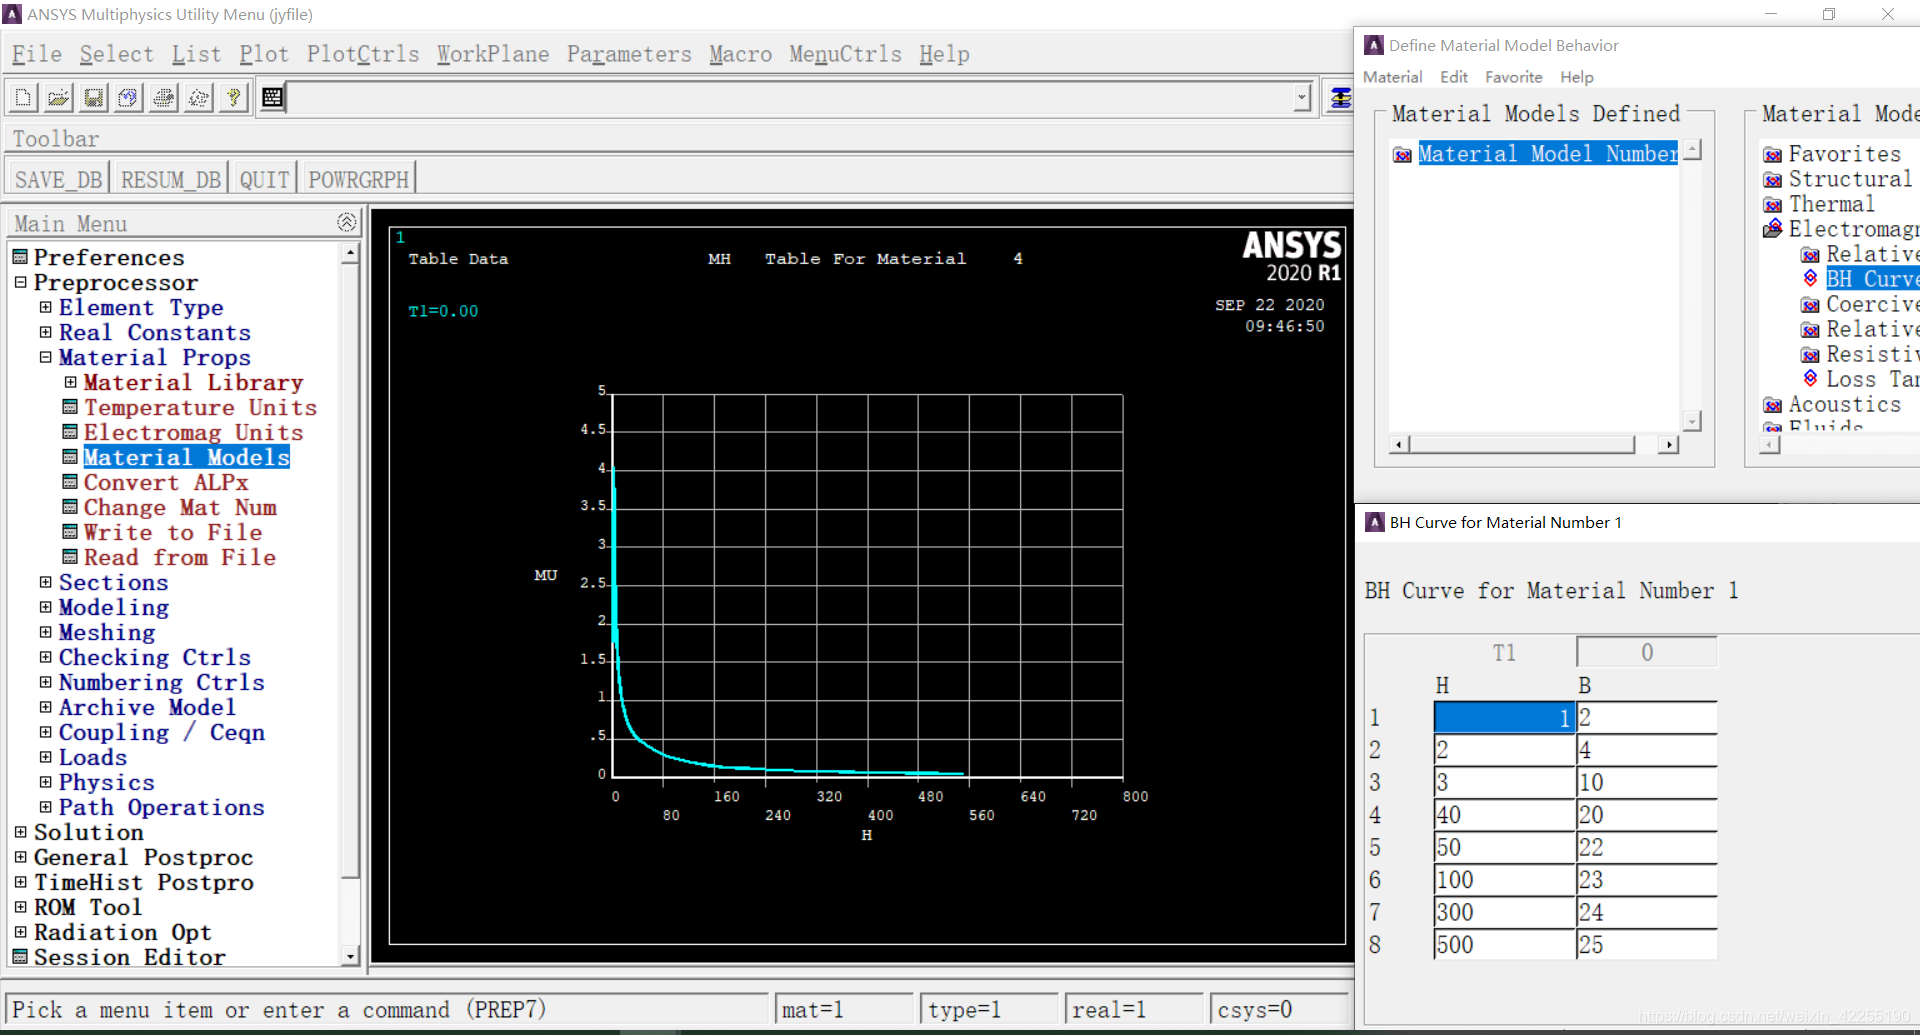Open the command input history dropdown

coord(1302,97)
